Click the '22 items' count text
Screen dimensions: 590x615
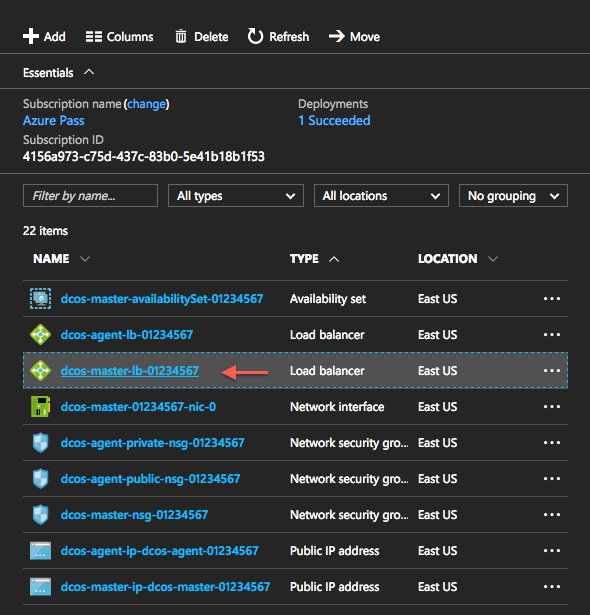coord(45,231)
